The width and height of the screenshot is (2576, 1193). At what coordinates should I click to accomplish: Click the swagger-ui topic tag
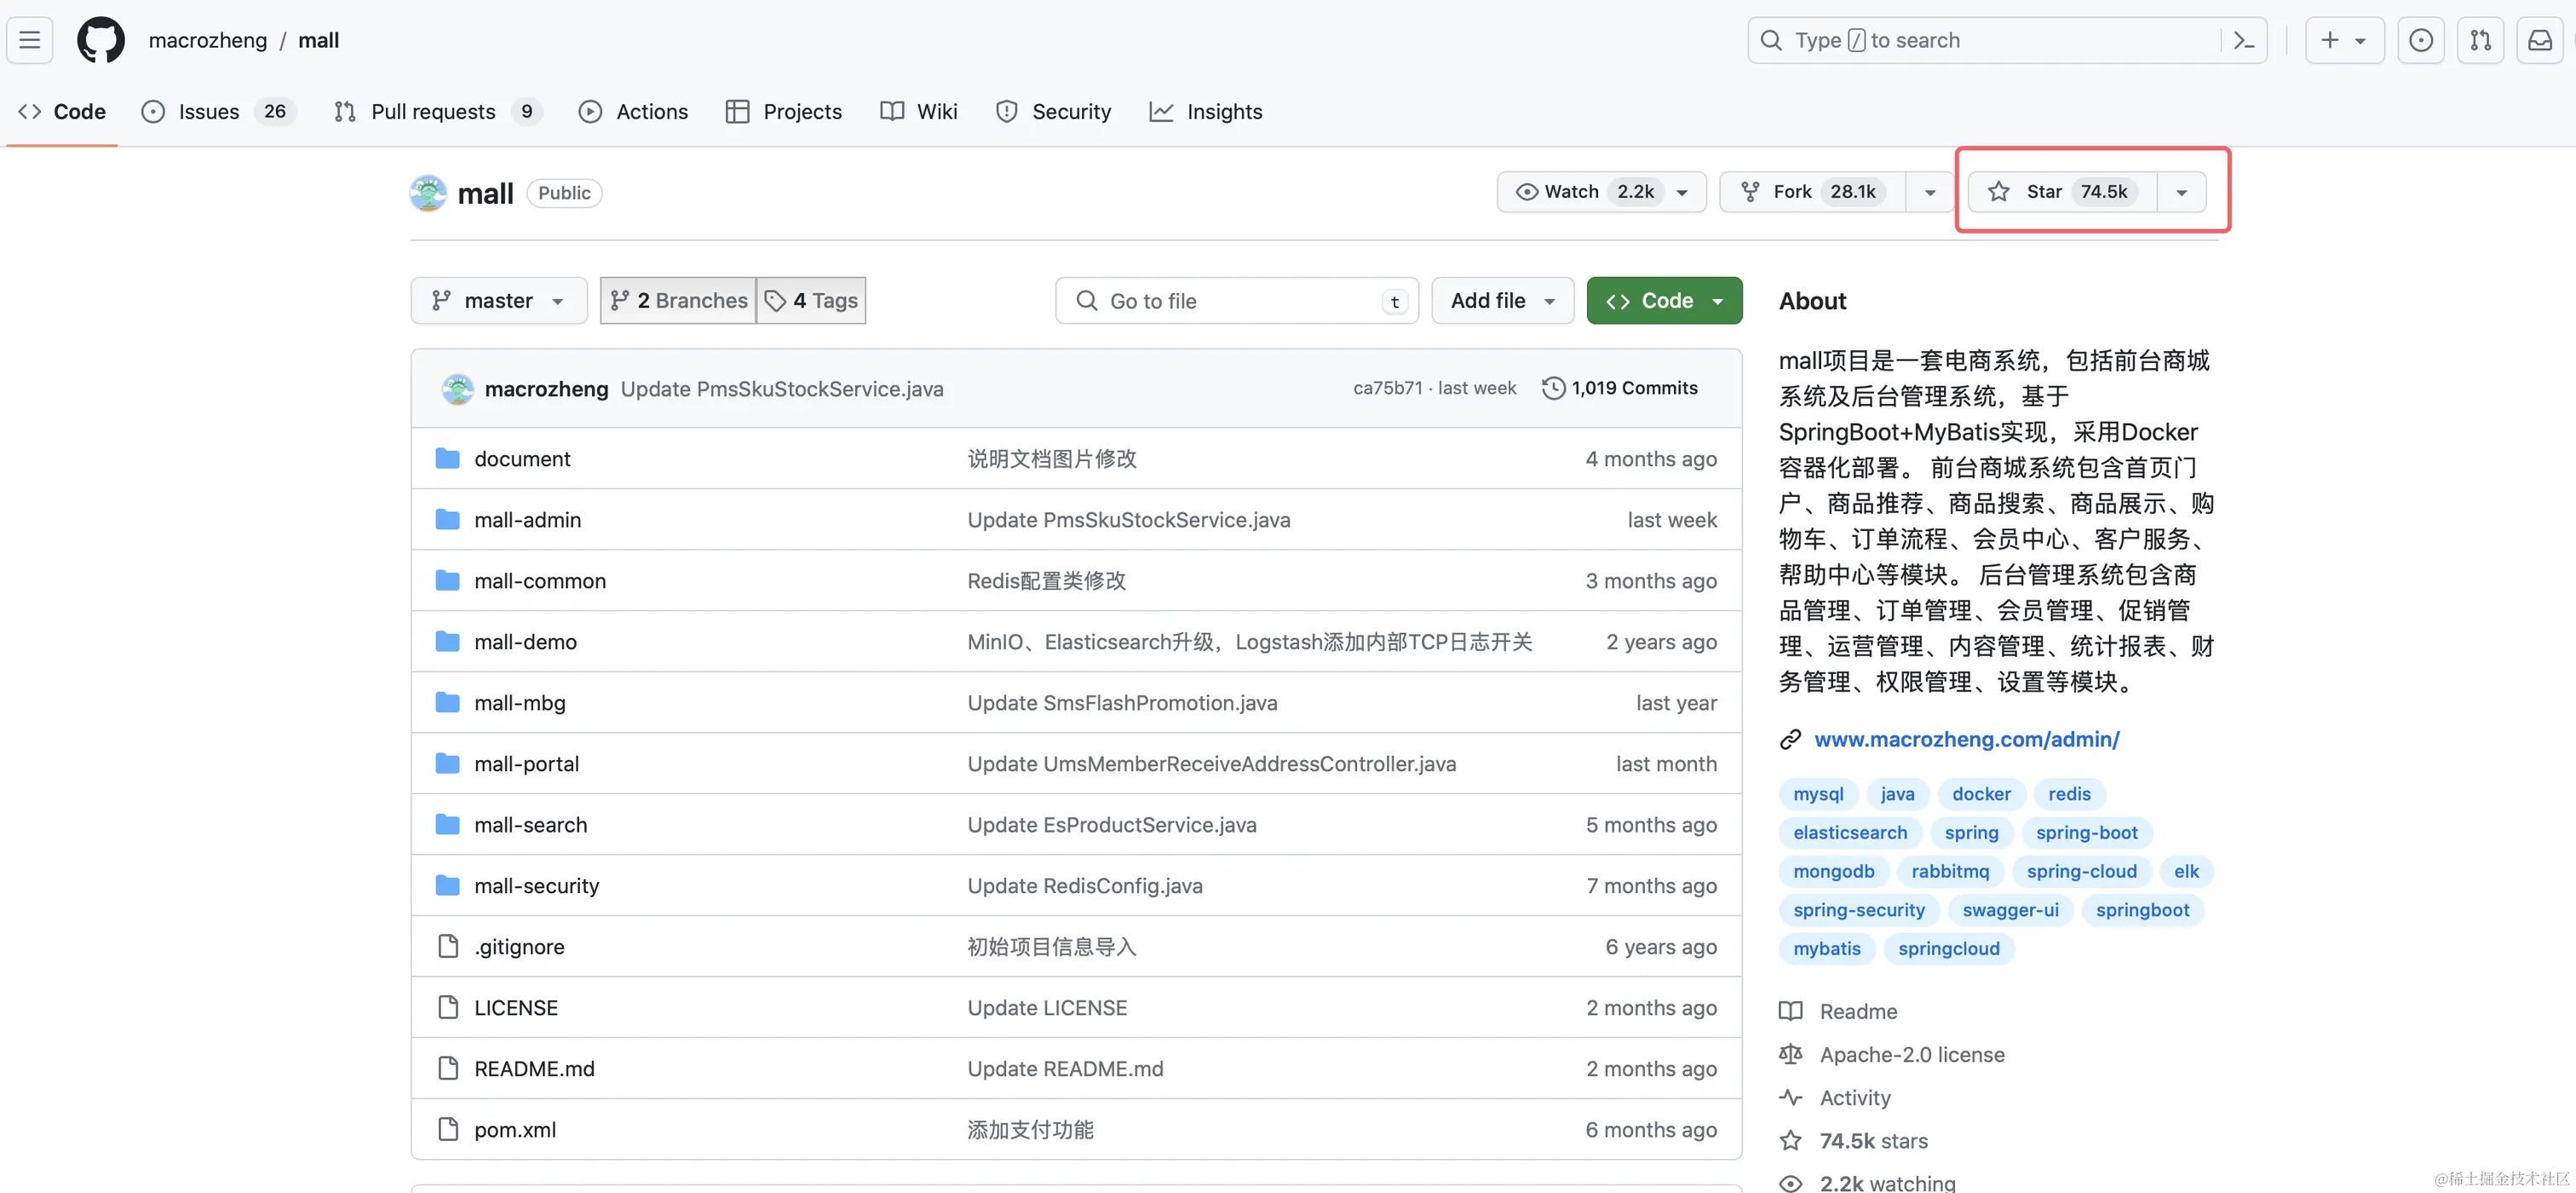point(2010,910)
